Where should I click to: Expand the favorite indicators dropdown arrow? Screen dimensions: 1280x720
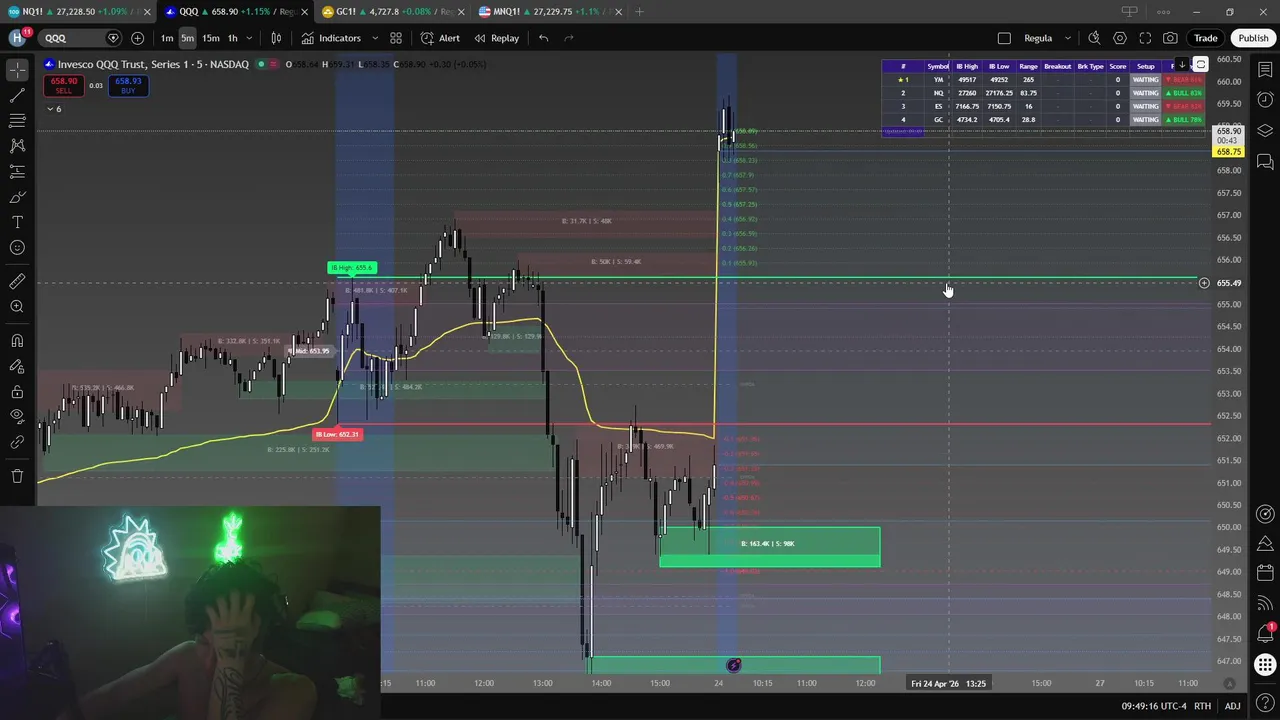(x=375, y=38)
